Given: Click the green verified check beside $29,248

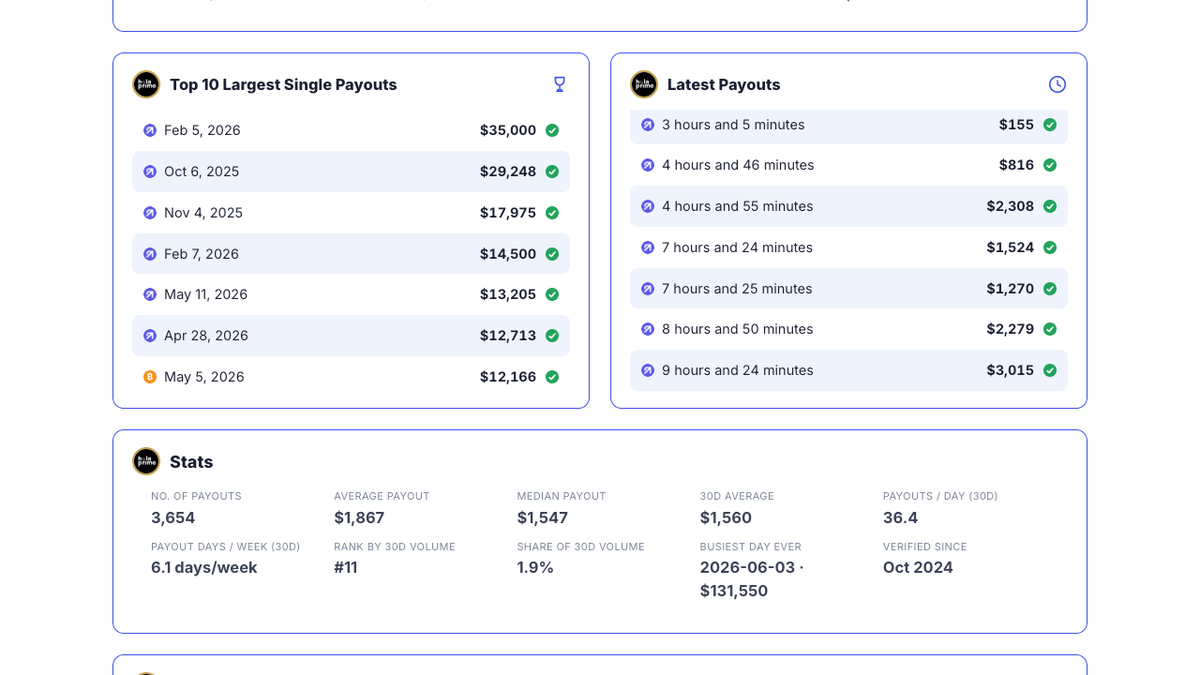Looking at the screenshot, I should (552, 171).
